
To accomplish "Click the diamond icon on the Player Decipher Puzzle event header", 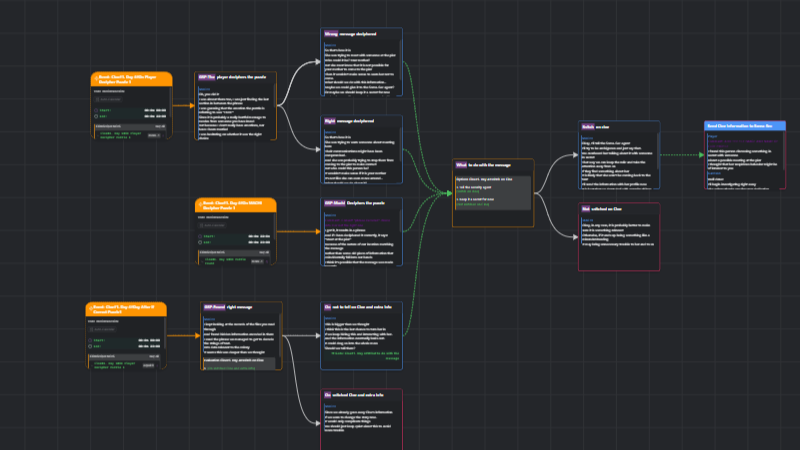I will pyautogui.click(x=96, y=79).
